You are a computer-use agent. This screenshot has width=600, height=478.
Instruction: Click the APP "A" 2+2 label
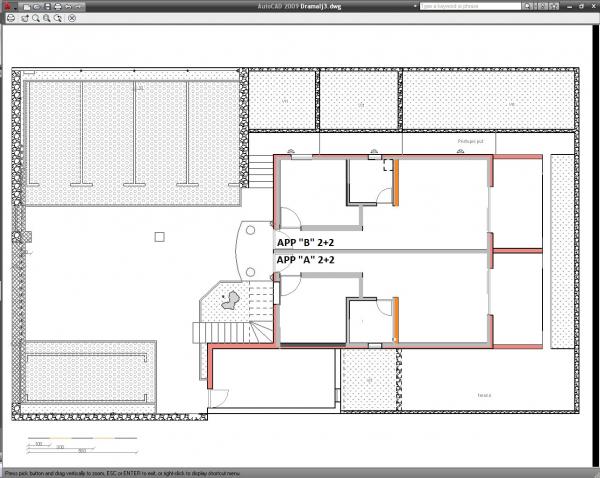coord(305,260)
